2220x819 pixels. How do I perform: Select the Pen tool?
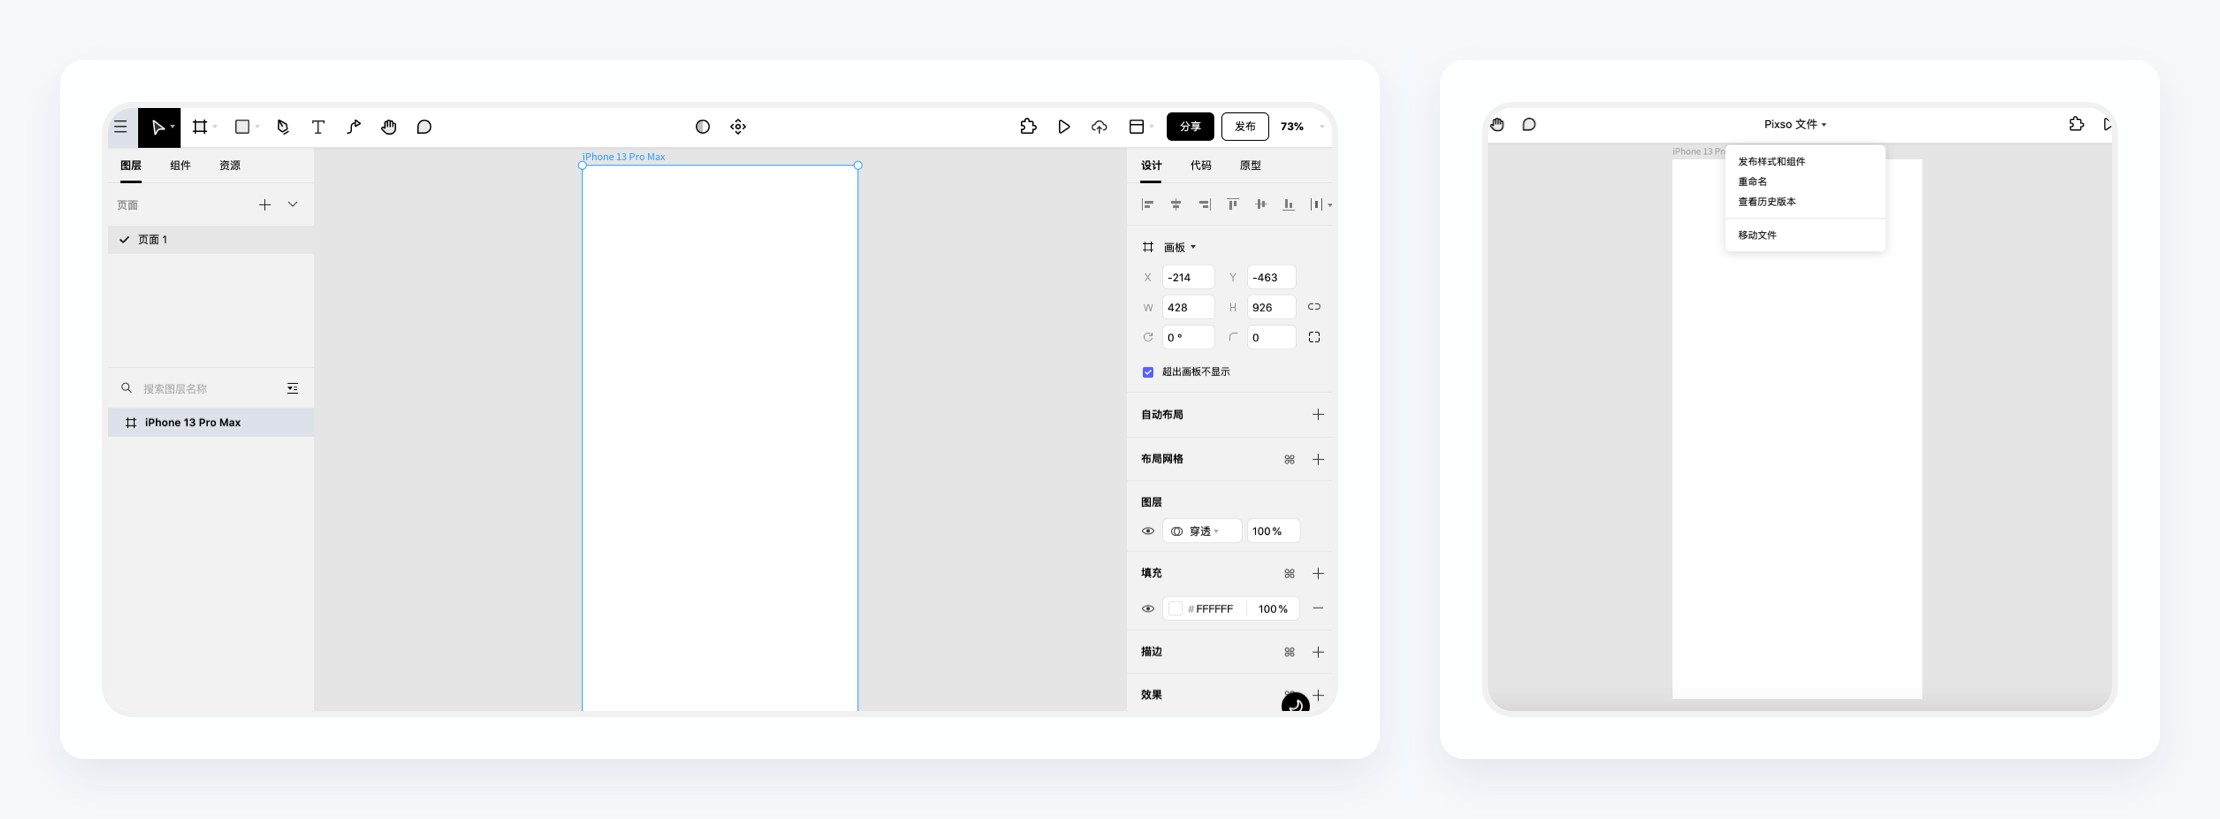pyautogui.click(x=283, y=127)
